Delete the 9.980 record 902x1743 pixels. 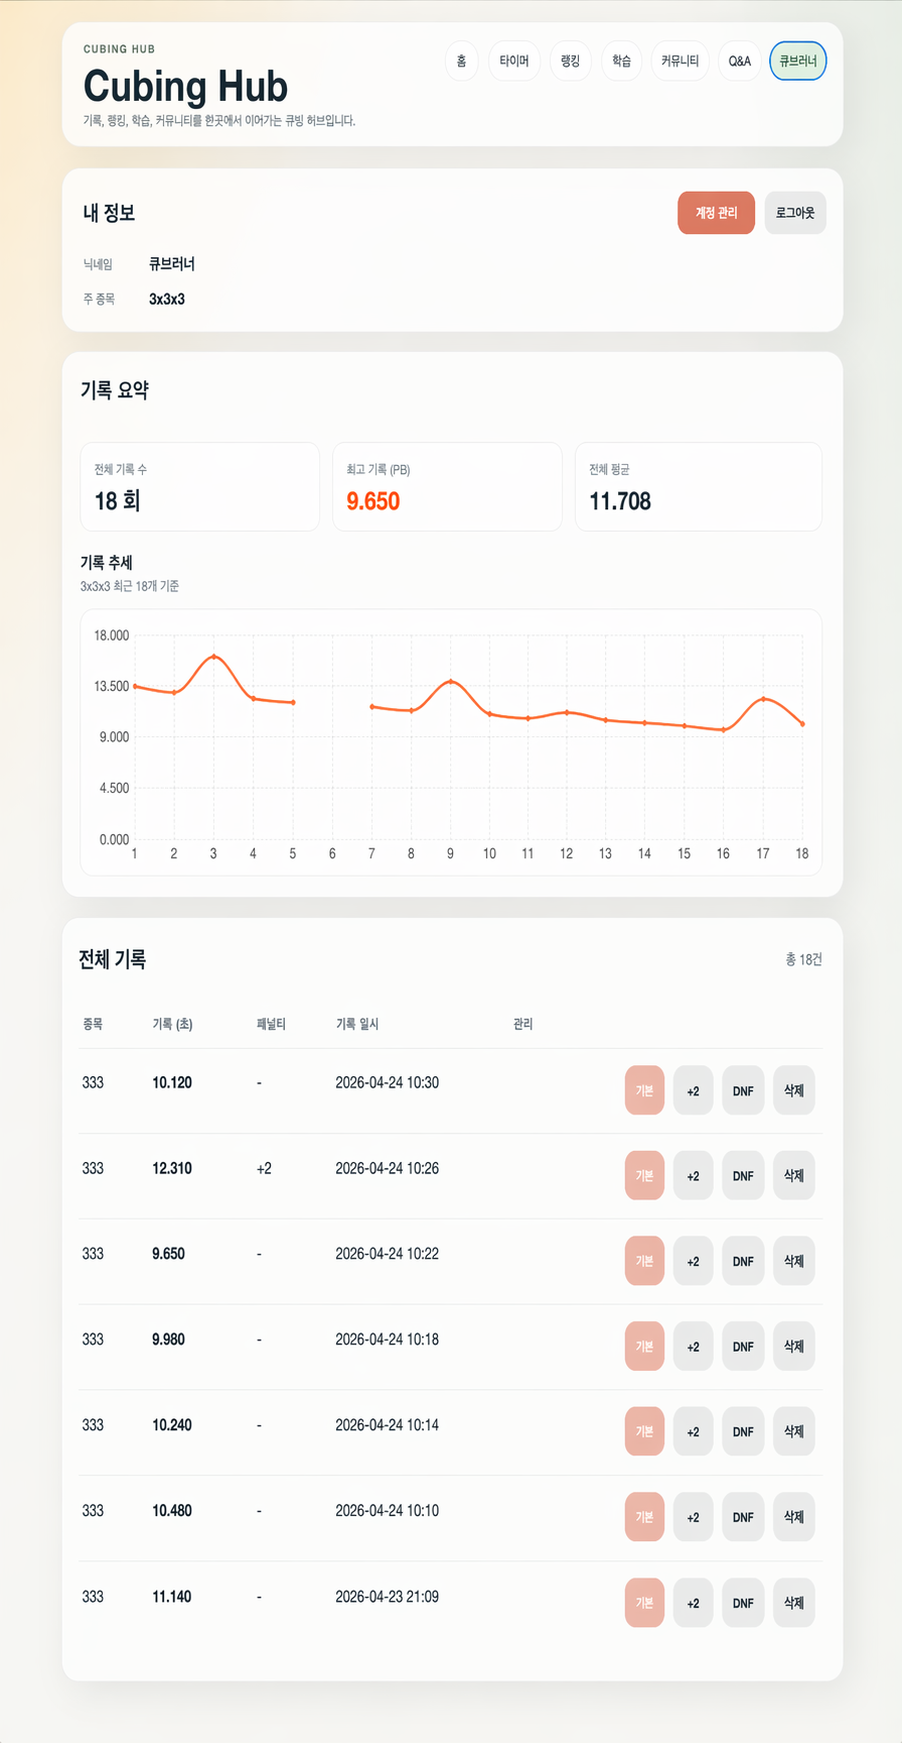(x=794, y=1346)
